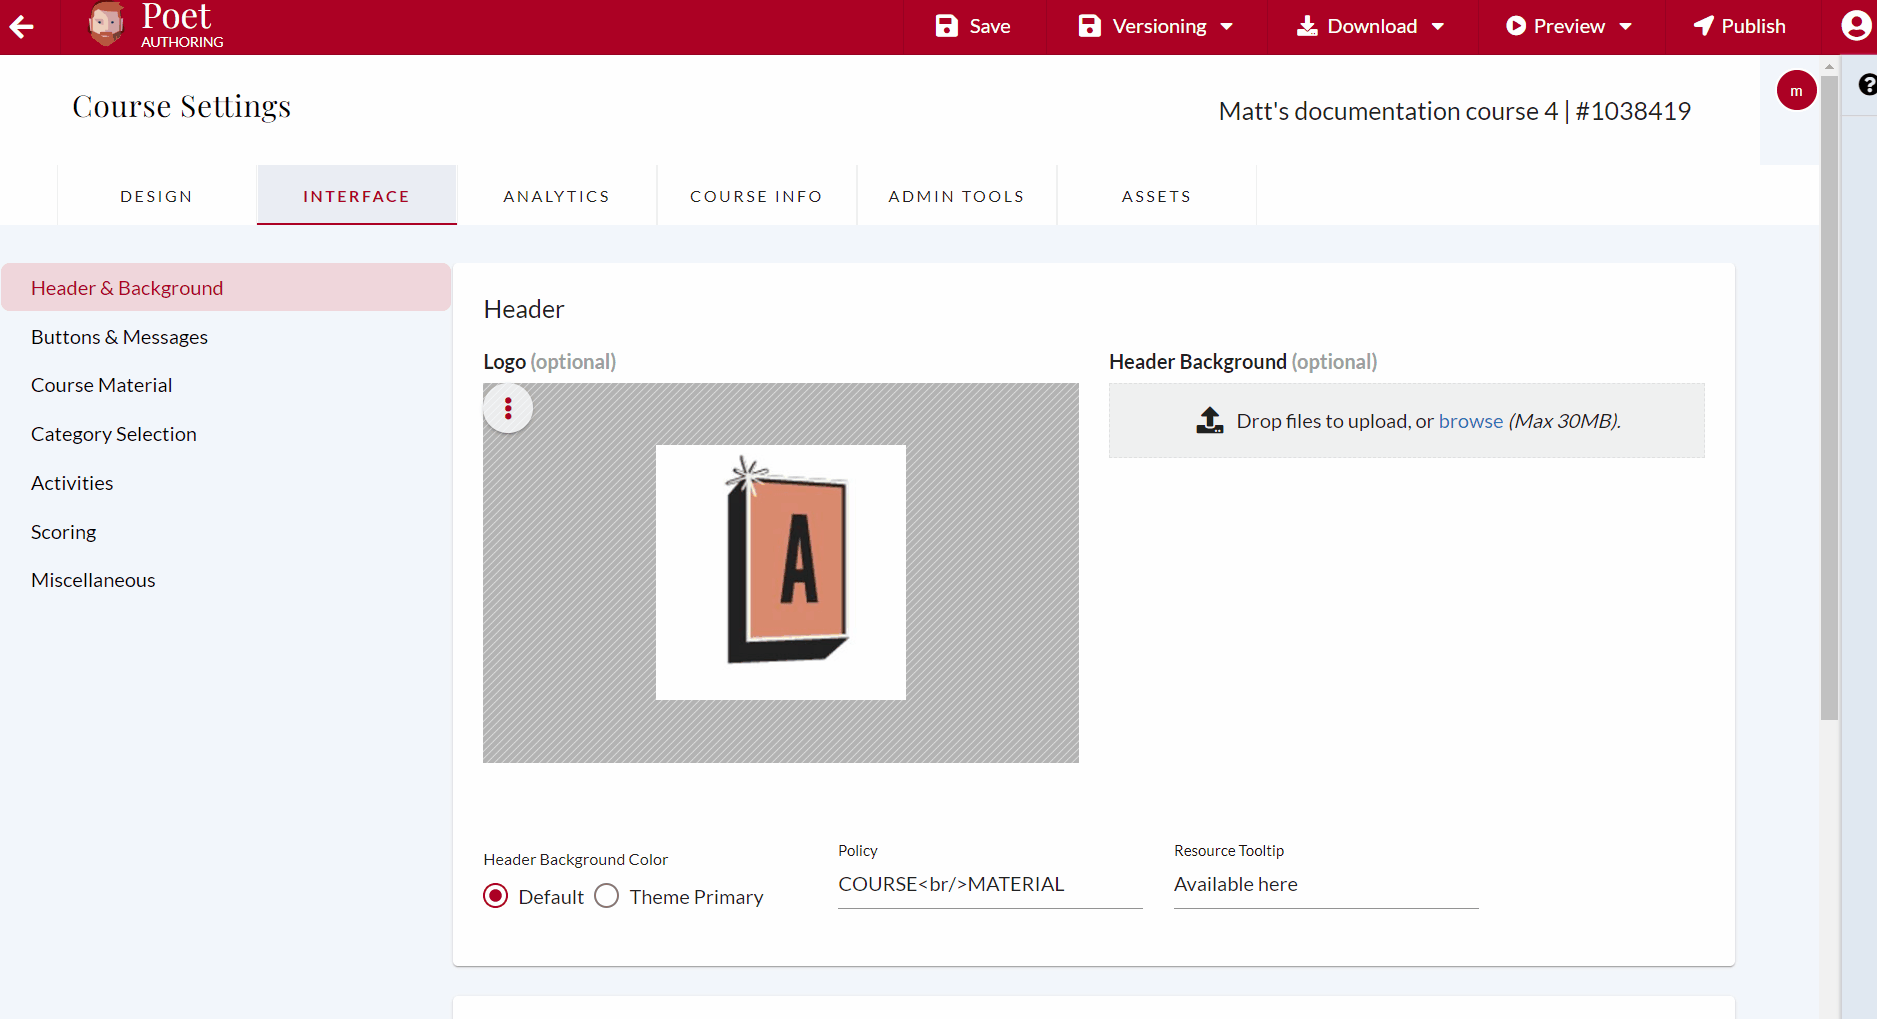Switch to the Analytics tab
This screenshot has height=1019, width=1877.
(x=556, y=195)
